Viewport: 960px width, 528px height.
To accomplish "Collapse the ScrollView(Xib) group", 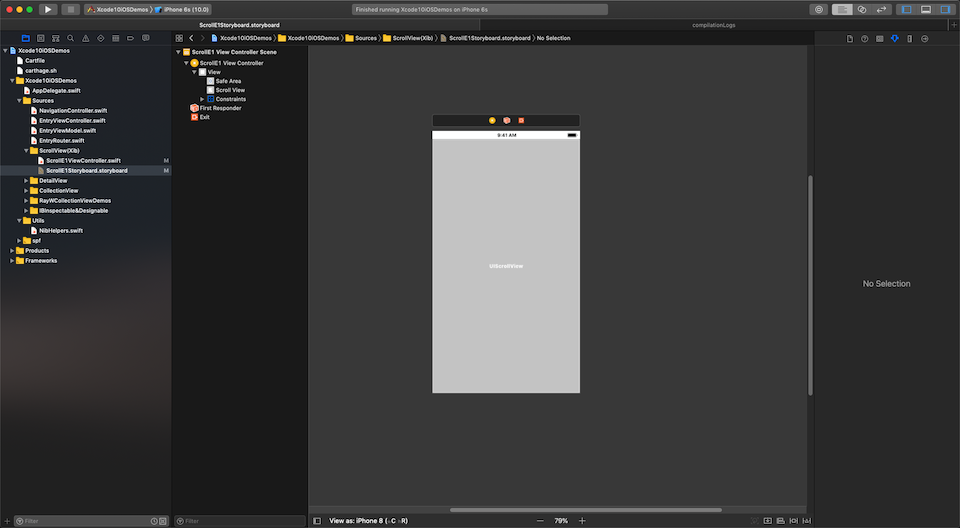I will point(26,151).
